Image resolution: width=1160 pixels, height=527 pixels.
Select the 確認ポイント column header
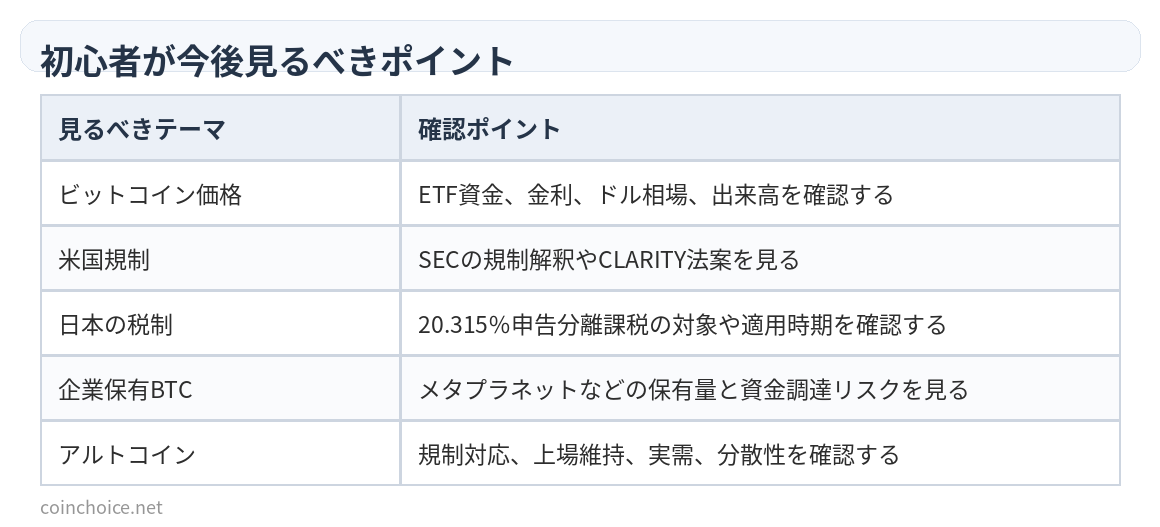[x=760, y=128]
